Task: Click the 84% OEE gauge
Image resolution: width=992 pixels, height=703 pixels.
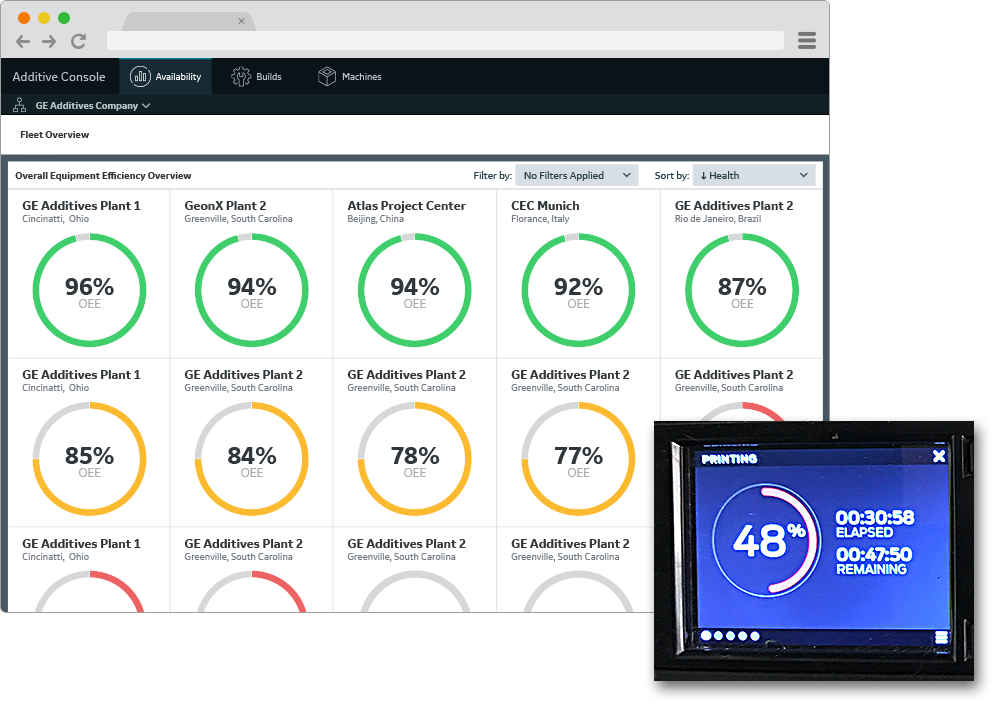Action: pos(252,459)
